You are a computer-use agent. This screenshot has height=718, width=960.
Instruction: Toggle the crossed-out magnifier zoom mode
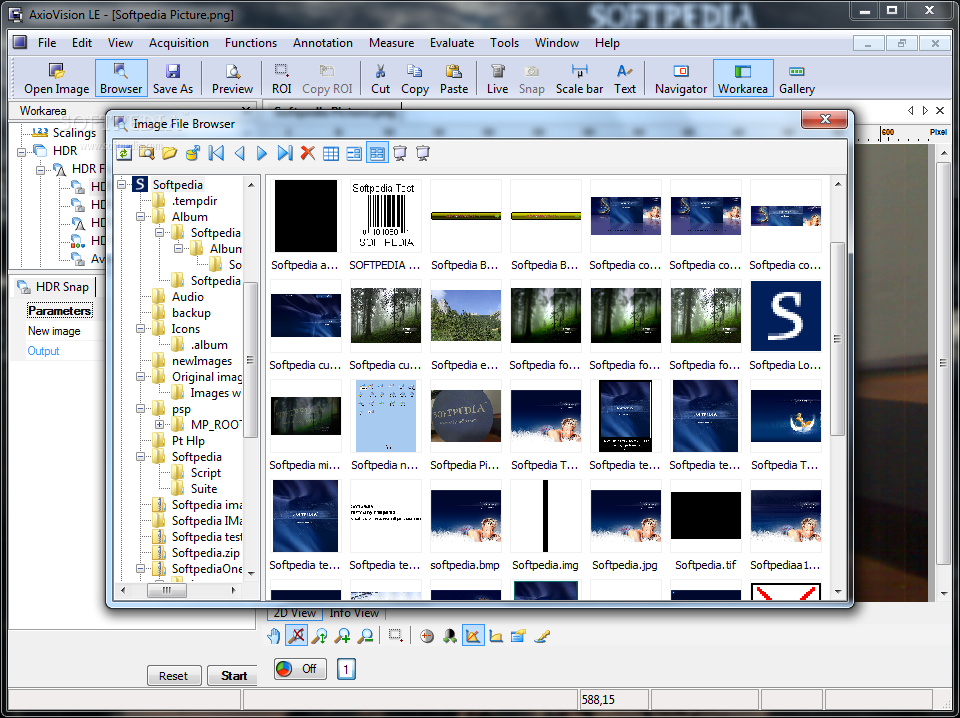[296, 636]
